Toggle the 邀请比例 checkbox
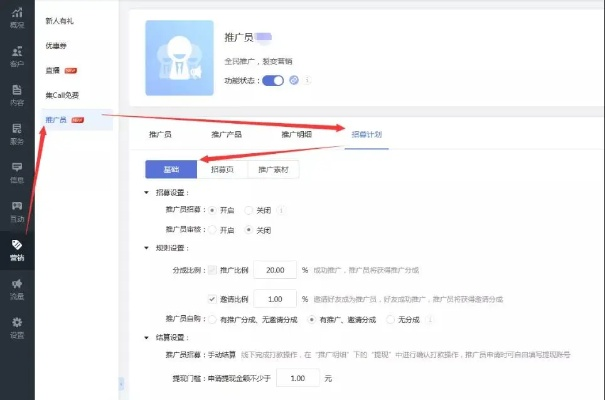605x400 pixels. tap(212, 299)
